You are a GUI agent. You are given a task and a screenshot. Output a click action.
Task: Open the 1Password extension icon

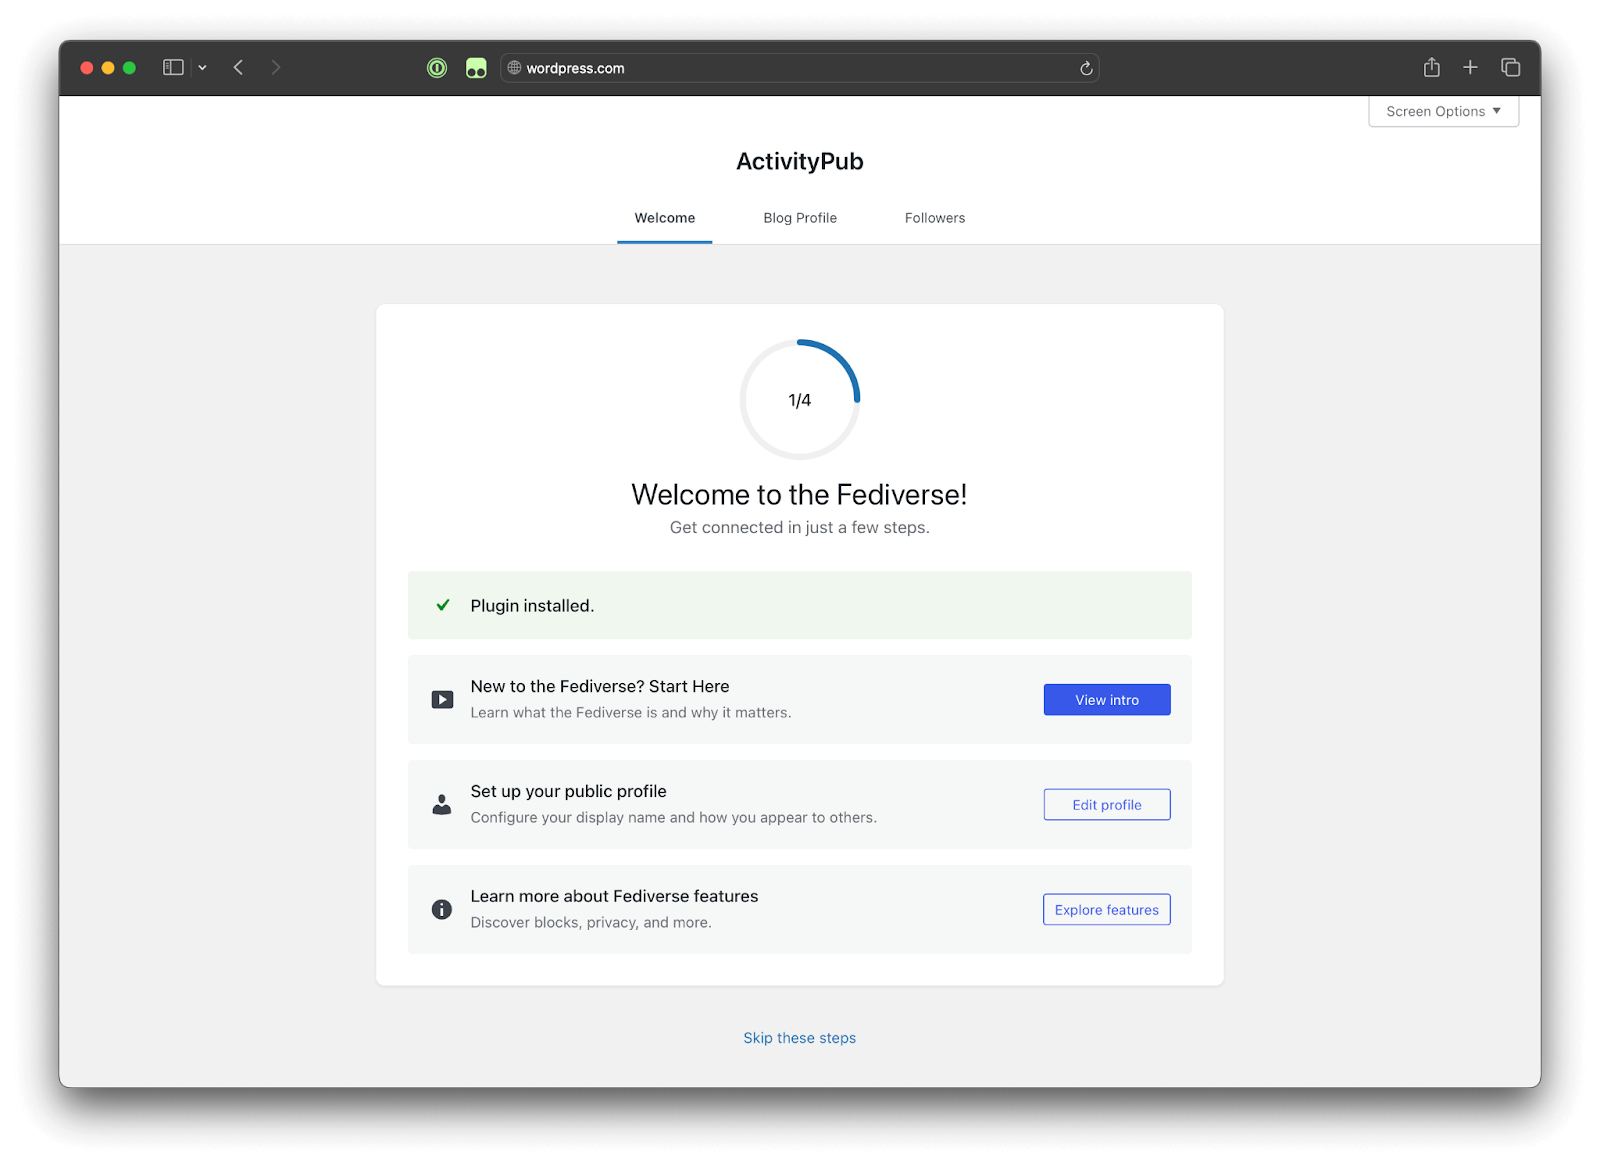coord(437,68)
